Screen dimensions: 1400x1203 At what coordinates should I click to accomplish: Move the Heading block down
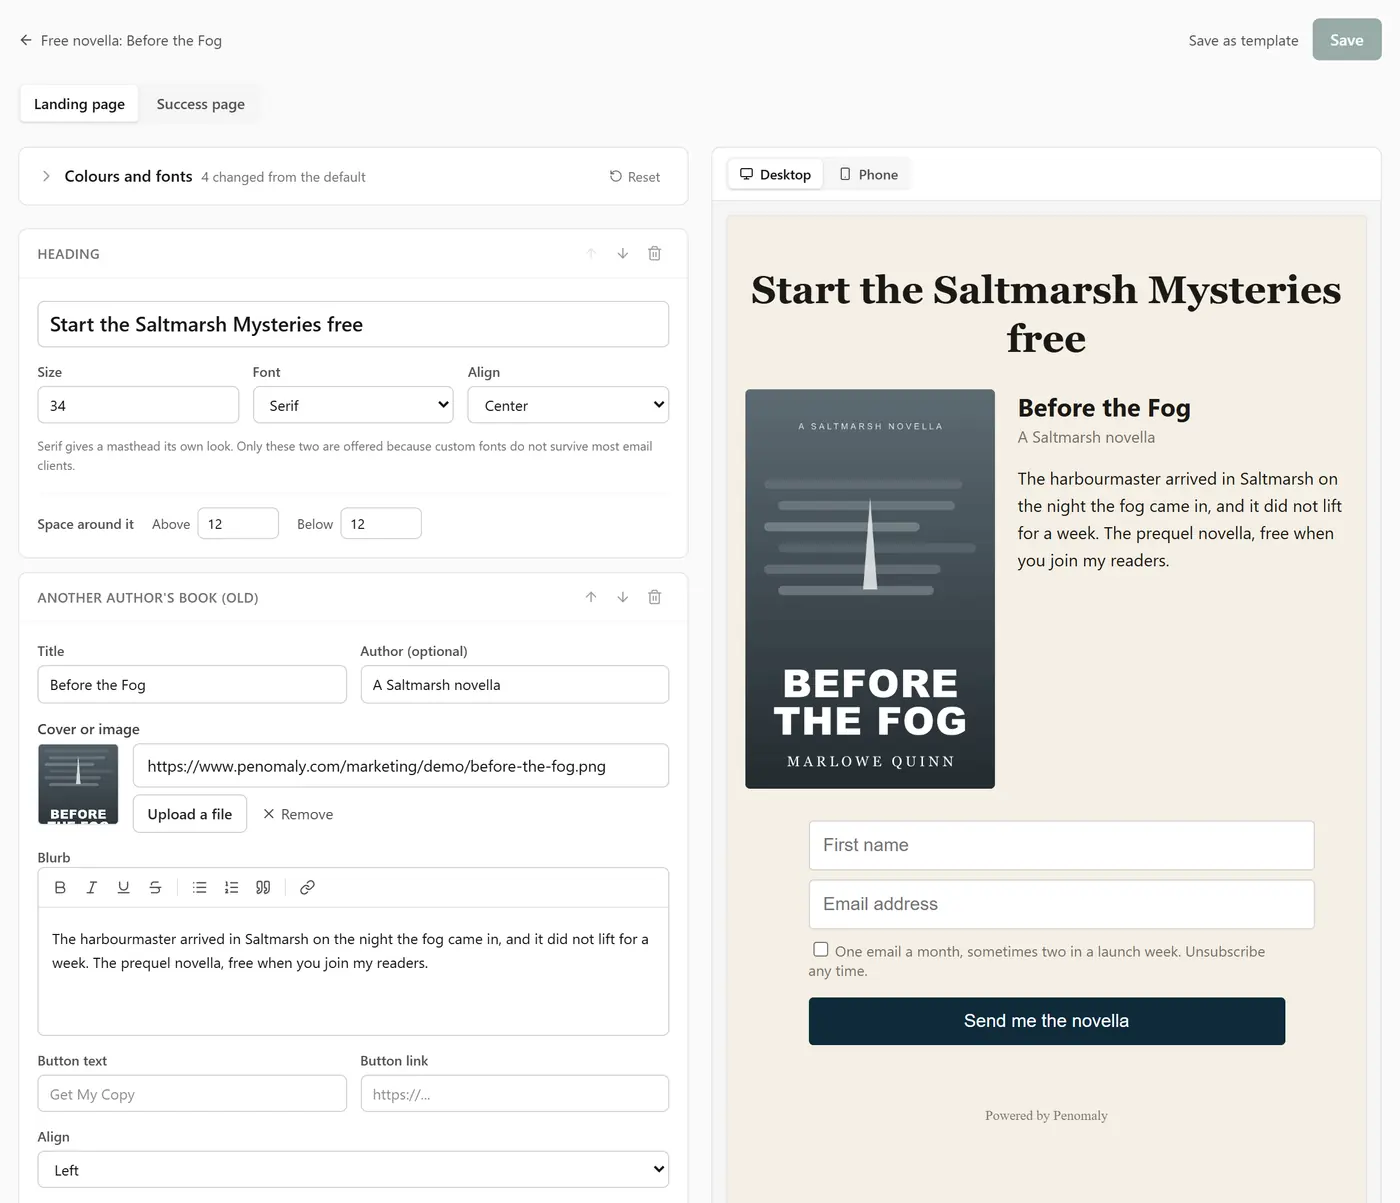[x=622, y=254]
